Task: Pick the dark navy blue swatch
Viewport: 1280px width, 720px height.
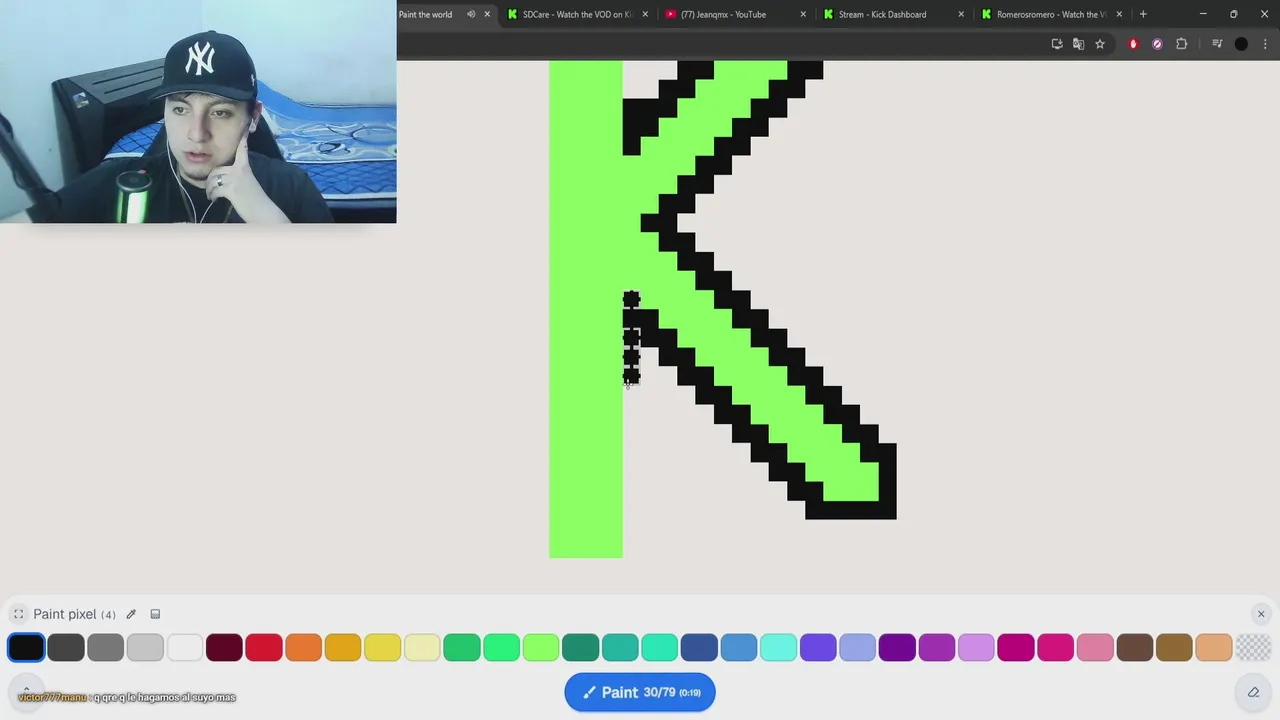Action: pos(699,647)
